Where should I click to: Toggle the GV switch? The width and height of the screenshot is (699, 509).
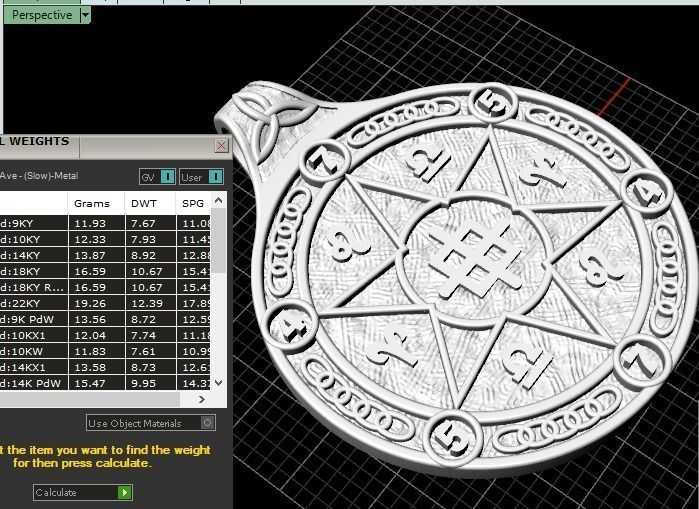pyautogui.click(x=157, y=177)
